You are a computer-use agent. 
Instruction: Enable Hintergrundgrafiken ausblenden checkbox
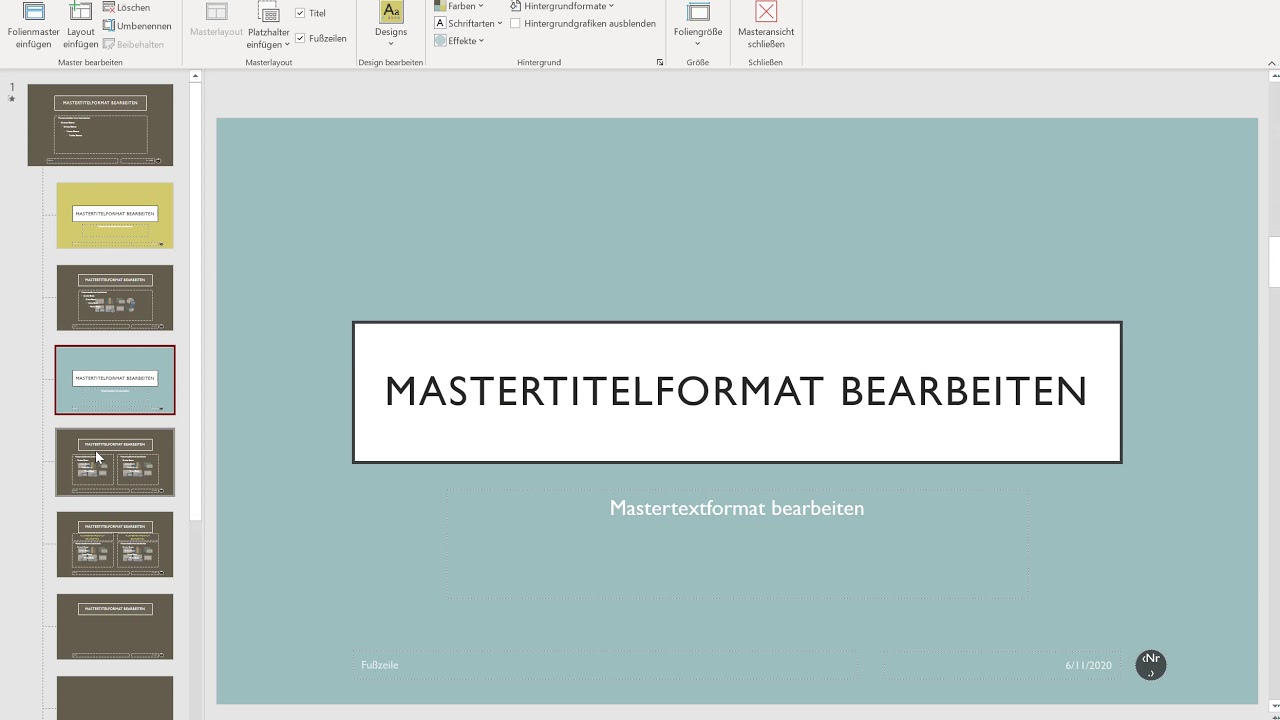[x=515, y=23]
